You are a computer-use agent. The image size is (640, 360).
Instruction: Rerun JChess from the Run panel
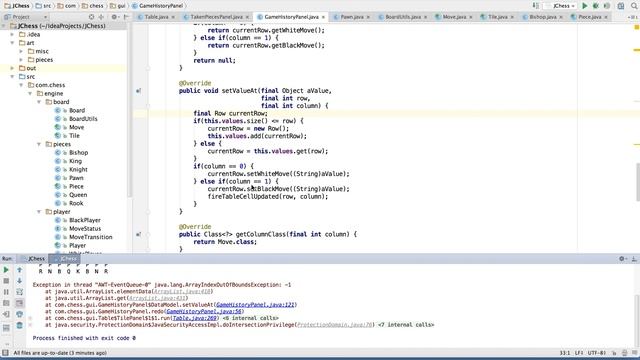click(6, 270)
